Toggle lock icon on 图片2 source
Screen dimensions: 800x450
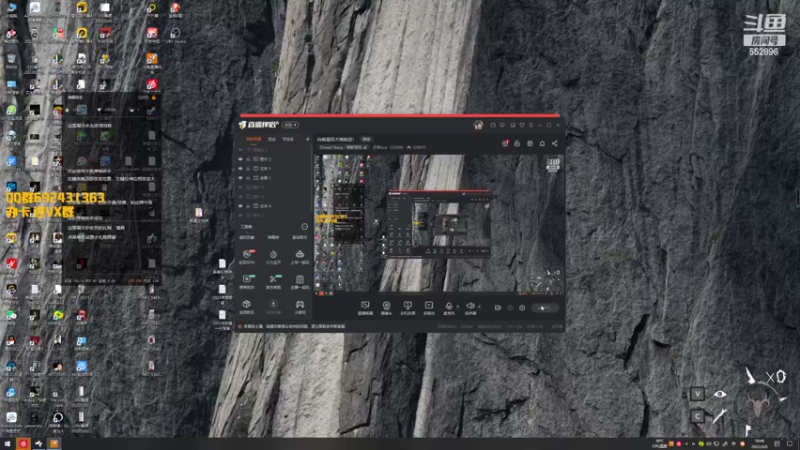coord(248,159)
